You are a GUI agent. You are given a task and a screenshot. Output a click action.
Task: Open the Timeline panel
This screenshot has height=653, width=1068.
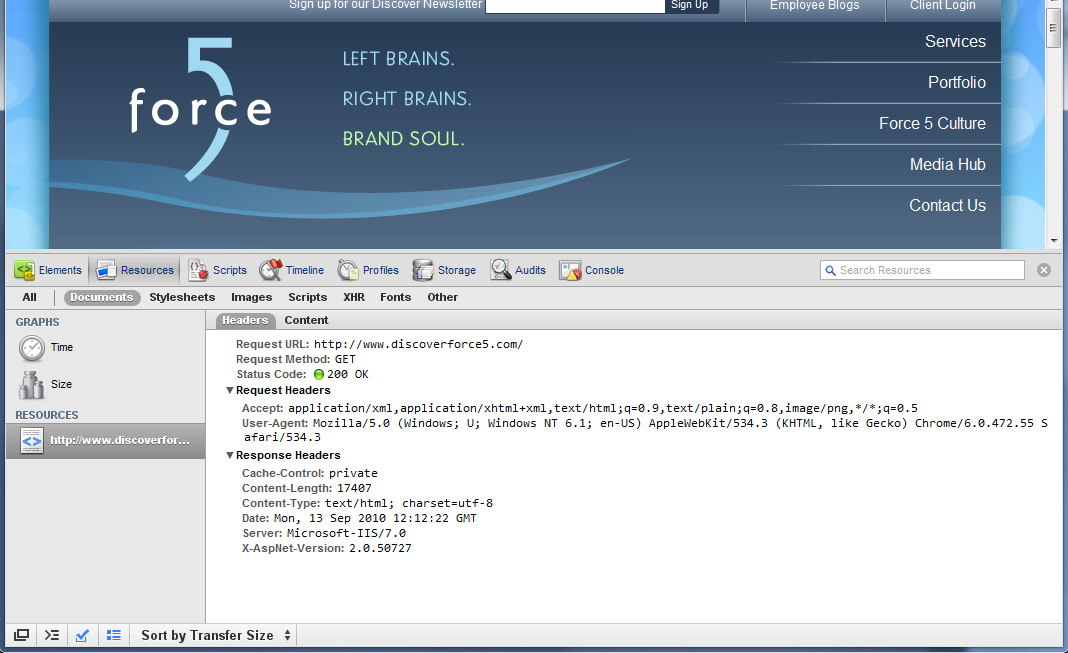(292, 270)
